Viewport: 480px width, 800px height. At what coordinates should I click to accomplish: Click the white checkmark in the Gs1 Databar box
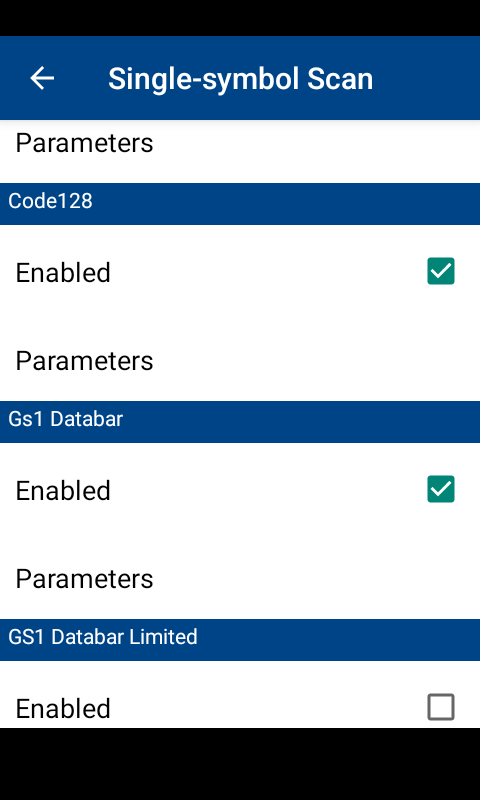click(x=441, y=489)
